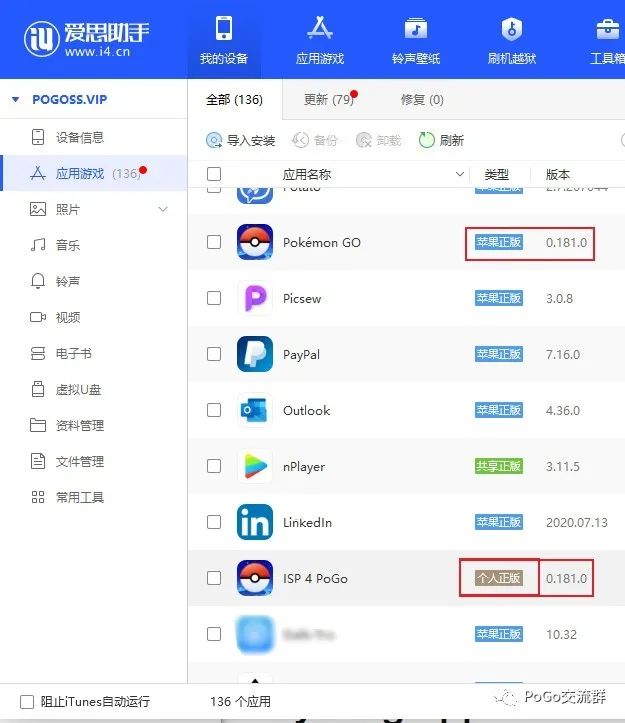Select the ISP 4 PoGo app name

coord(315,578)
